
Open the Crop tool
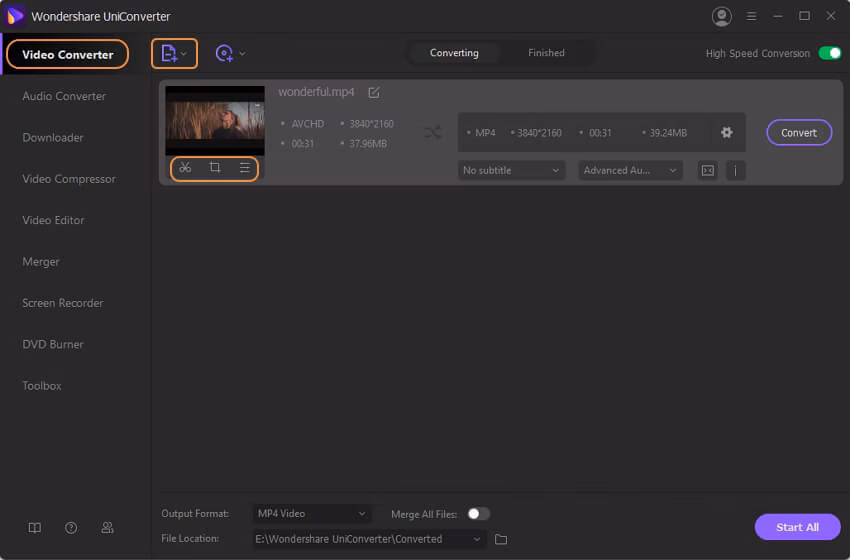pyautogui.click(x=215, y=168)
